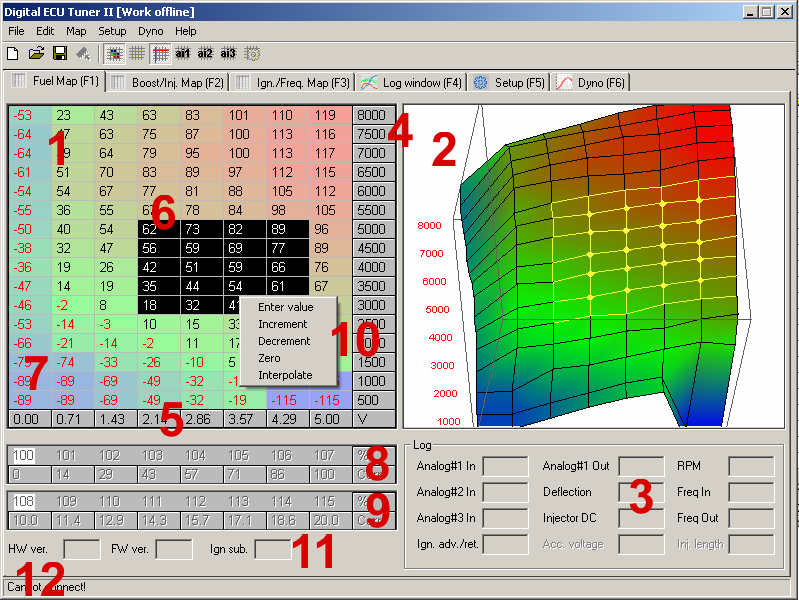The width and height of the screenshot is (799, 600).
Task: Click the FW ver. field
Action: pos(174,550)
